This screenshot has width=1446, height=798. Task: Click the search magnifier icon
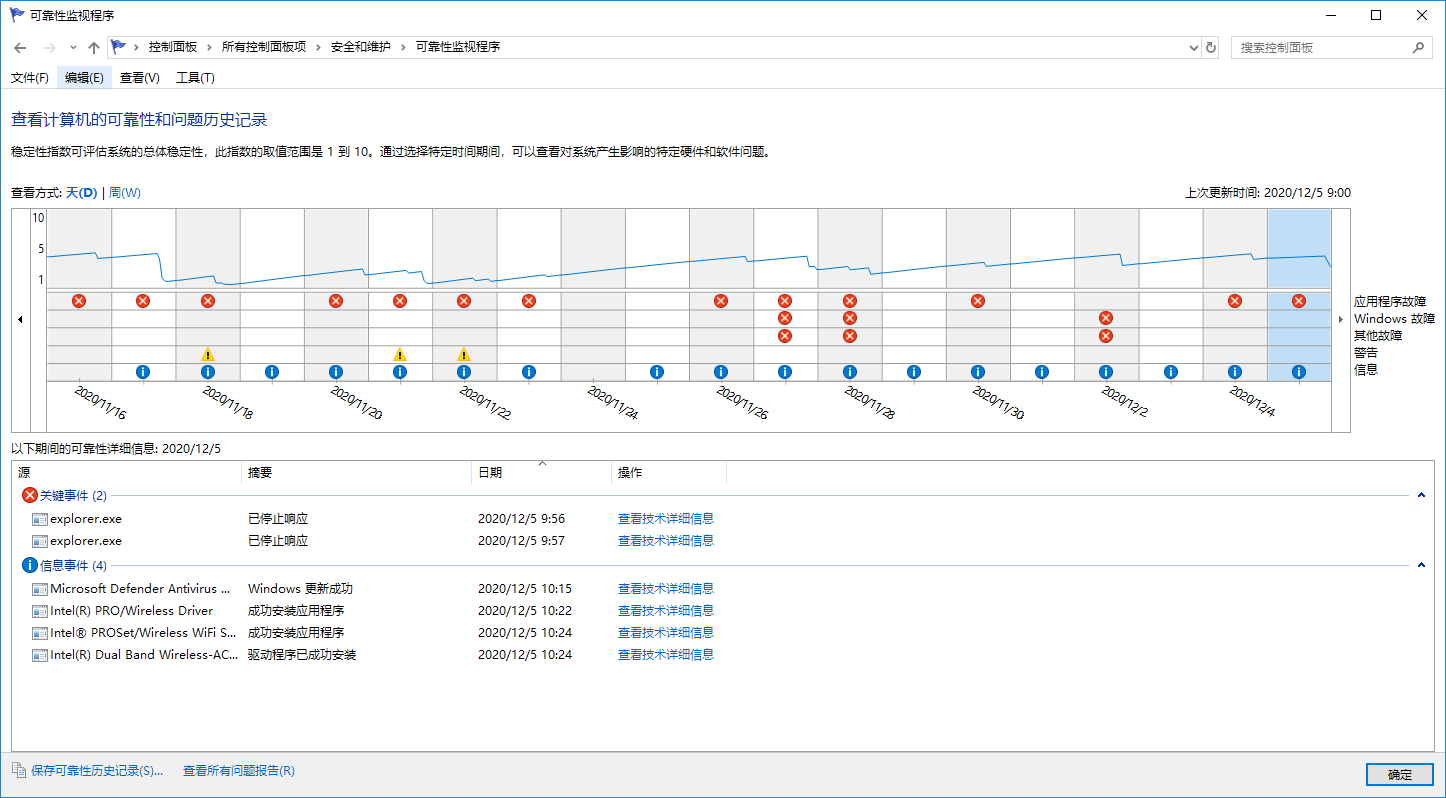1418,47
